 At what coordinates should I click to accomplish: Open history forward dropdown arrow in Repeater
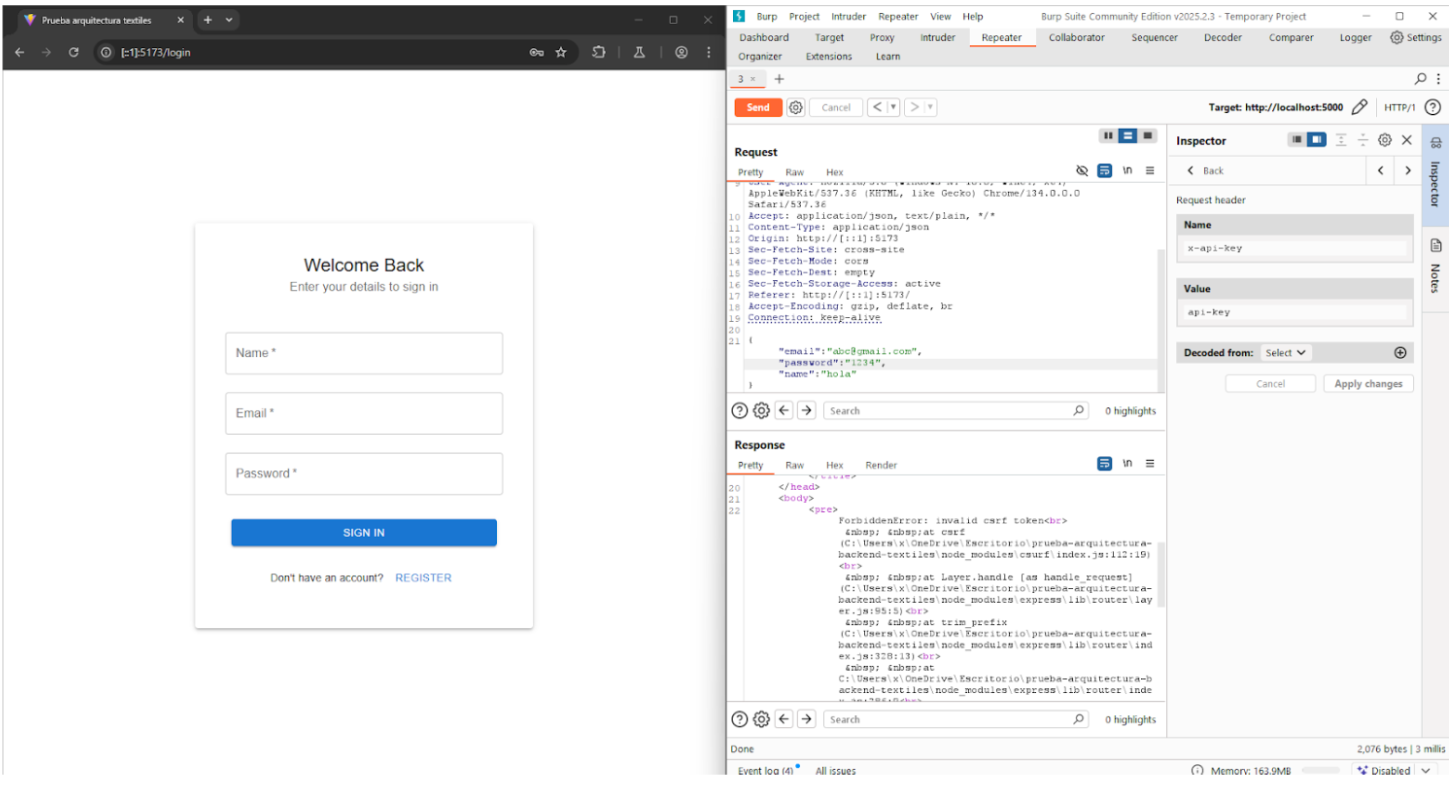pyautogui.click(x=931, y=107)
